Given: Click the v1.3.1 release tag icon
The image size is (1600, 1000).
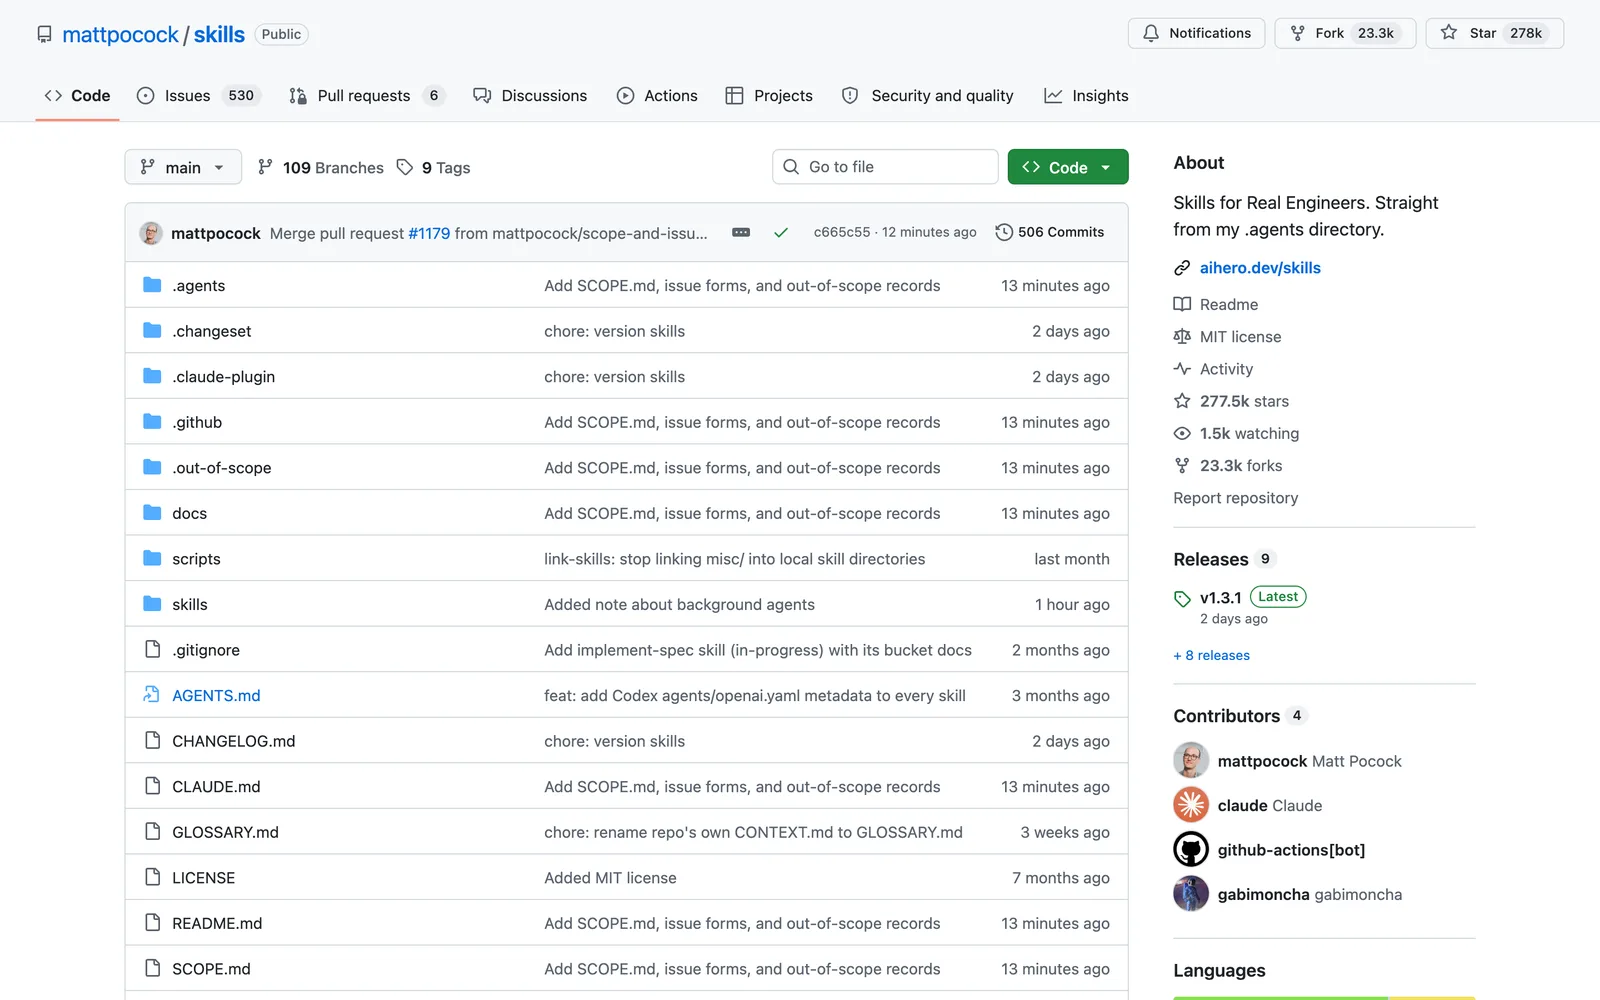Looking at the screenshot, I should click(x=1182, y=598).
